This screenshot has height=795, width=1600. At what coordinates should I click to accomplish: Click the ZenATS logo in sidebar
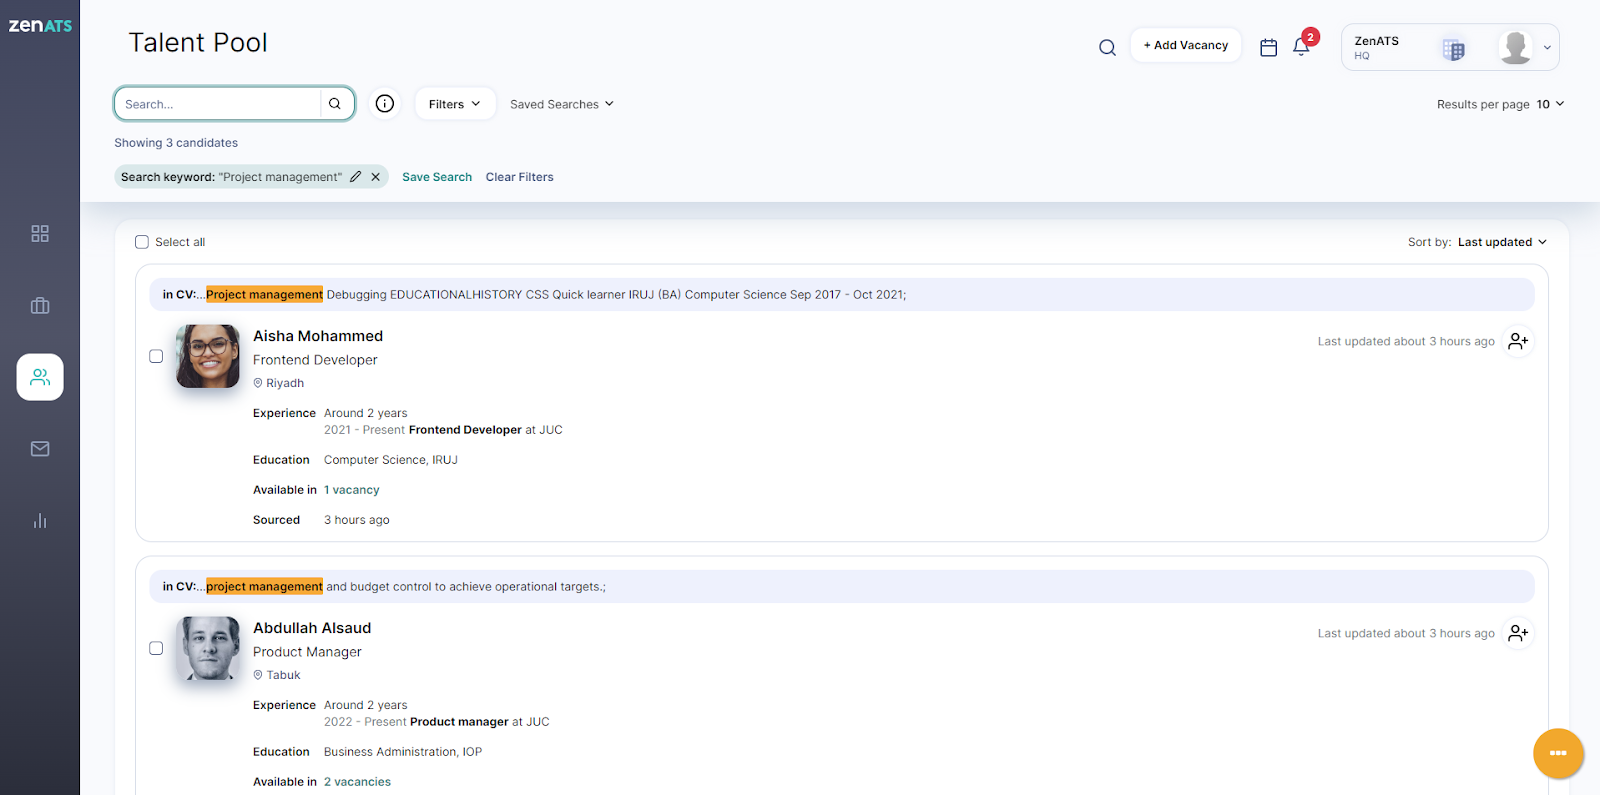40,25
